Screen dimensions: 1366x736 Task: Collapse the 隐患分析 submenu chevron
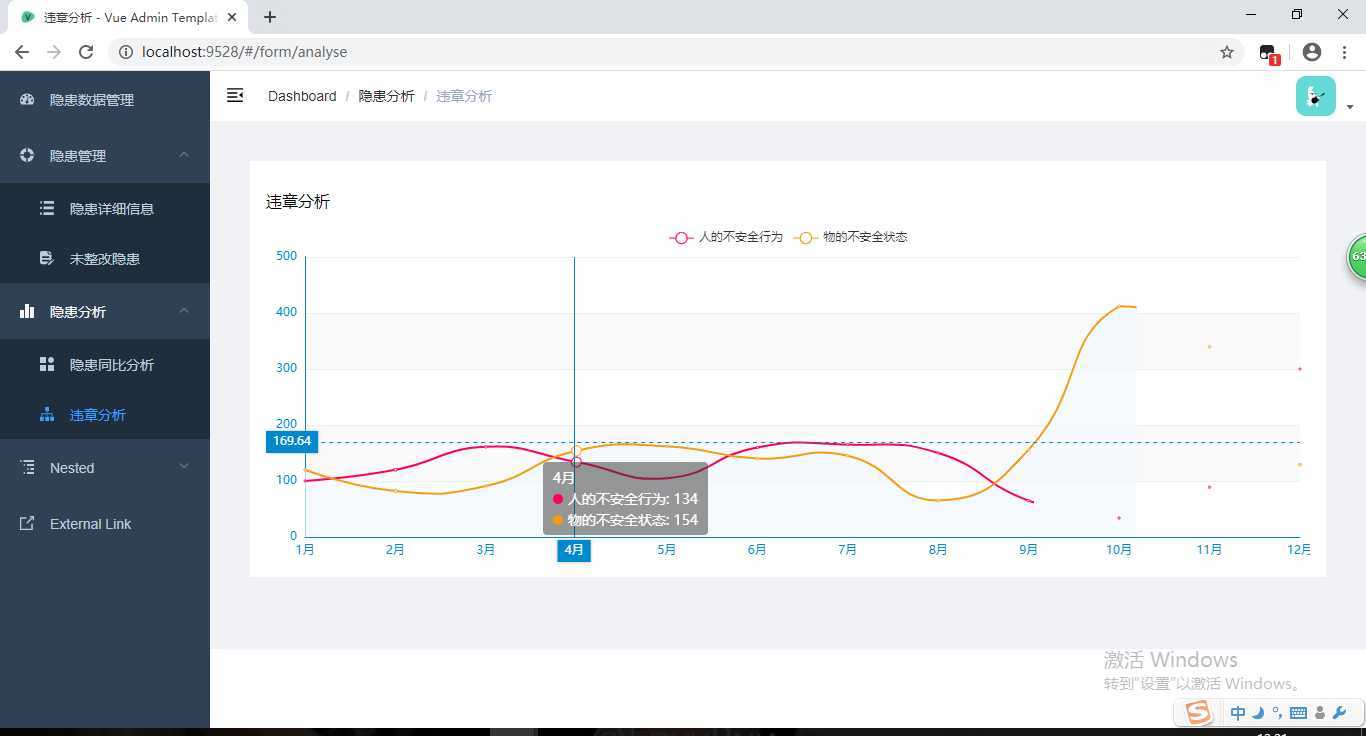(x=184, y=311)
